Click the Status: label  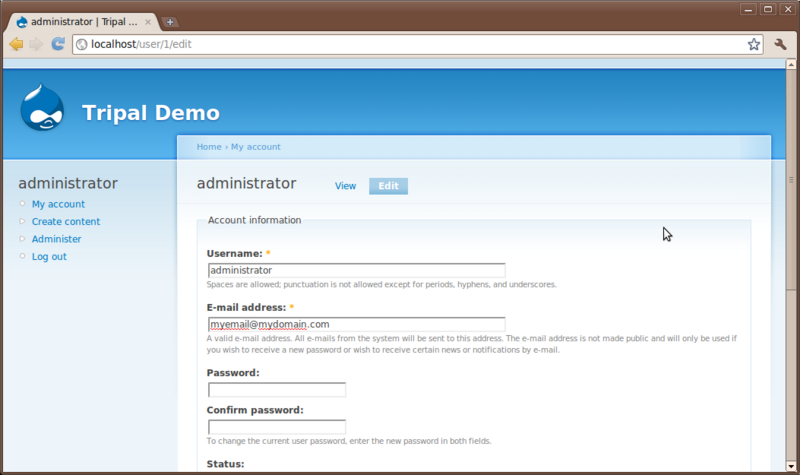[226, 464]
